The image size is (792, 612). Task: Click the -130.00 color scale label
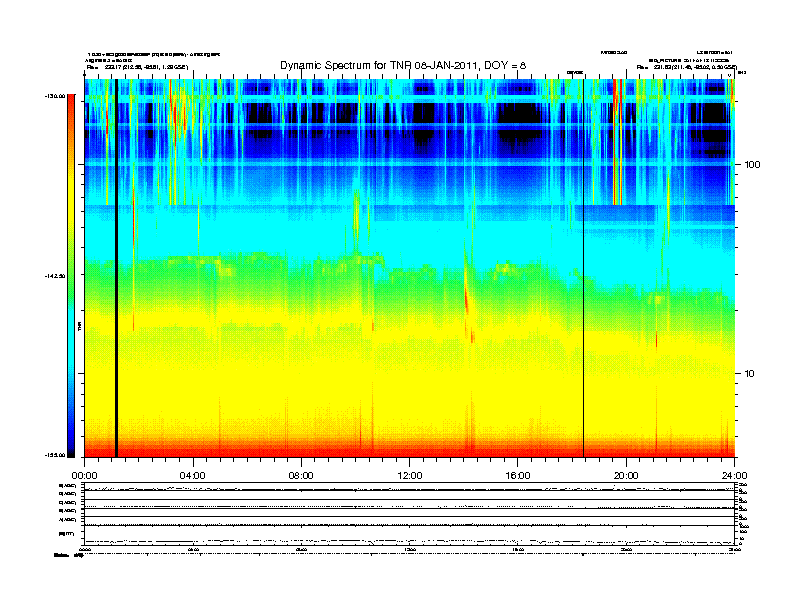point(55,95)
